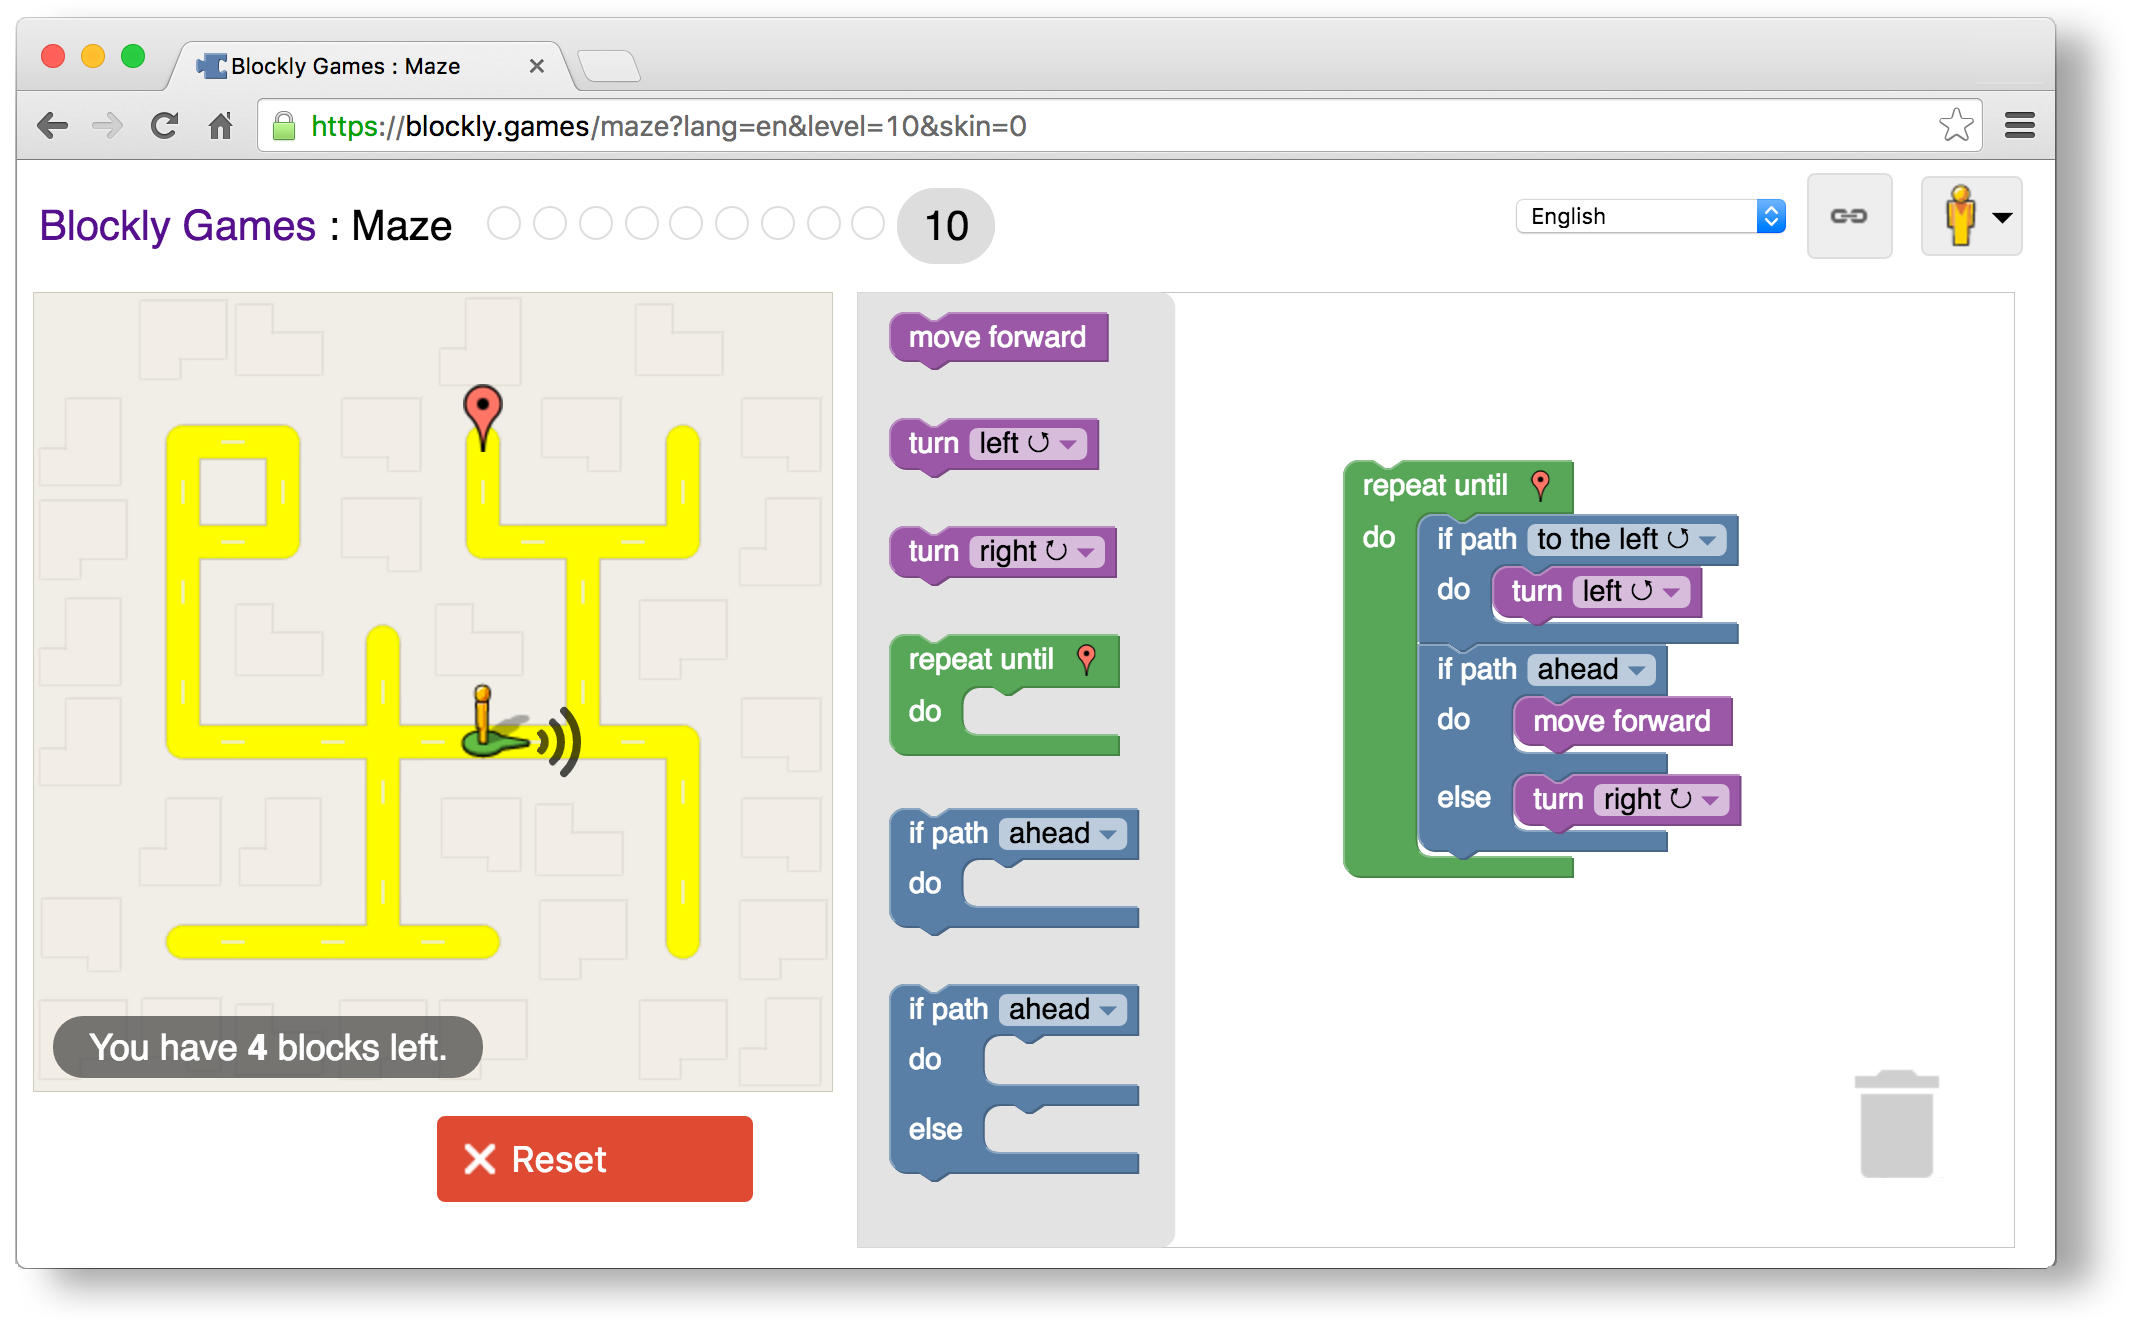Click the 'move forward' block in workspace

(x=1623, y=721)
